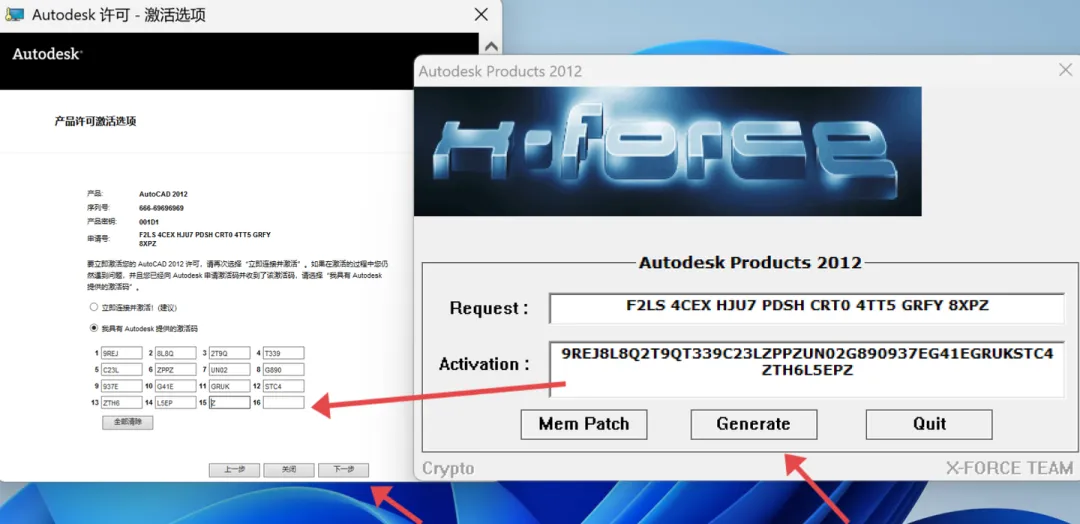This screenshot has height=524, width=1080.
Task: Click the serial number text 666-69696969
Action: click(161, 207)
